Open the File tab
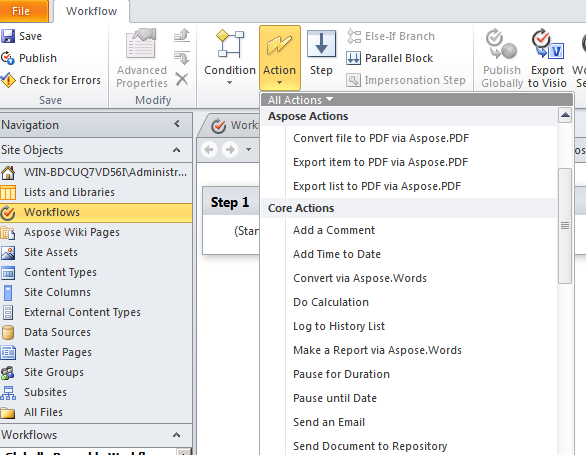586x455 pixels. [24, 11]
